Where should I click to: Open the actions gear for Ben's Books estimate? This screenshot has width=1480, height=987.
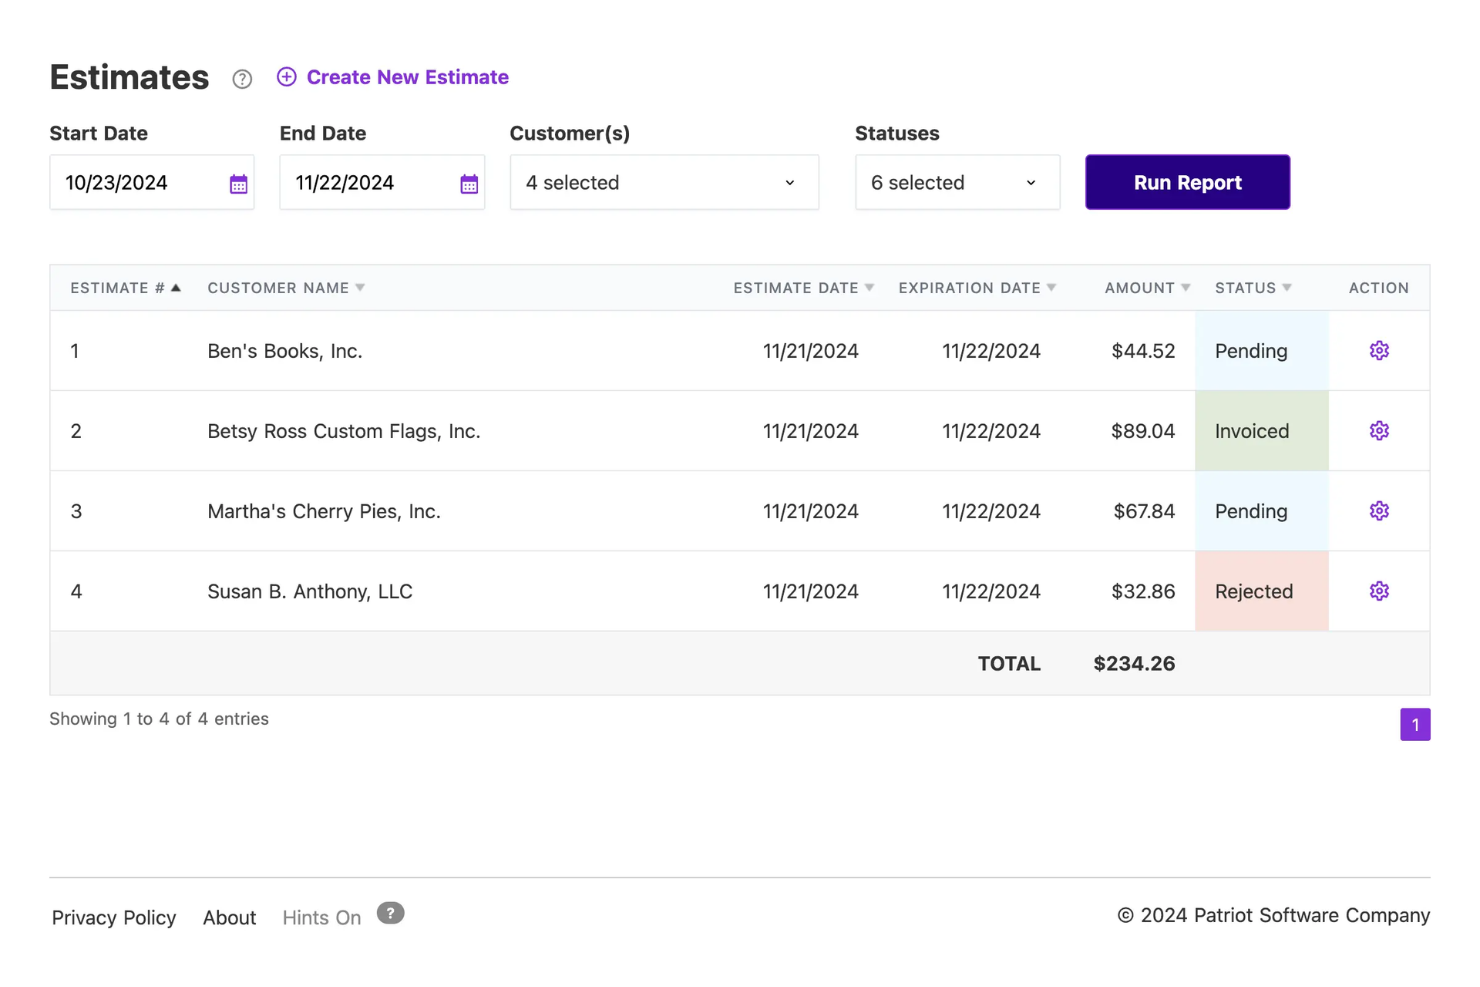1379,350
